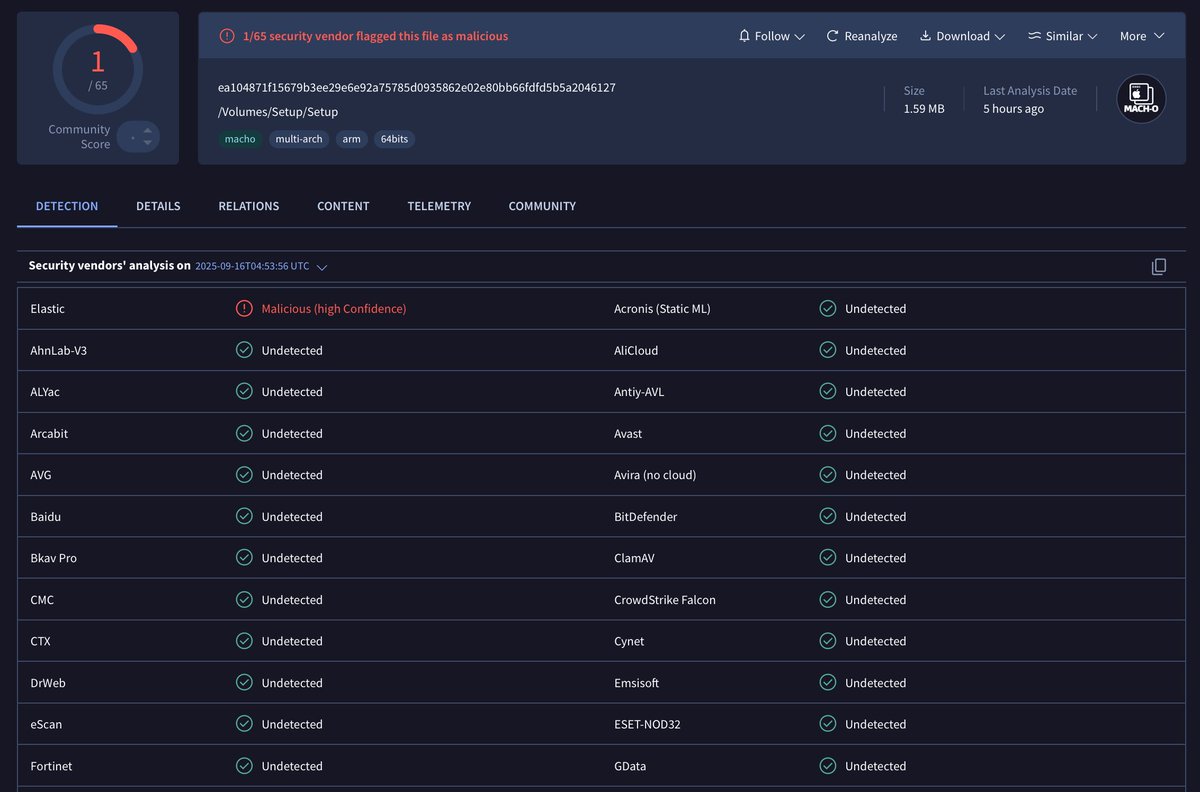Click GData undetected checkmark icon
The height and width of the screenshot is (792, 1200).
tap(827, 766)
